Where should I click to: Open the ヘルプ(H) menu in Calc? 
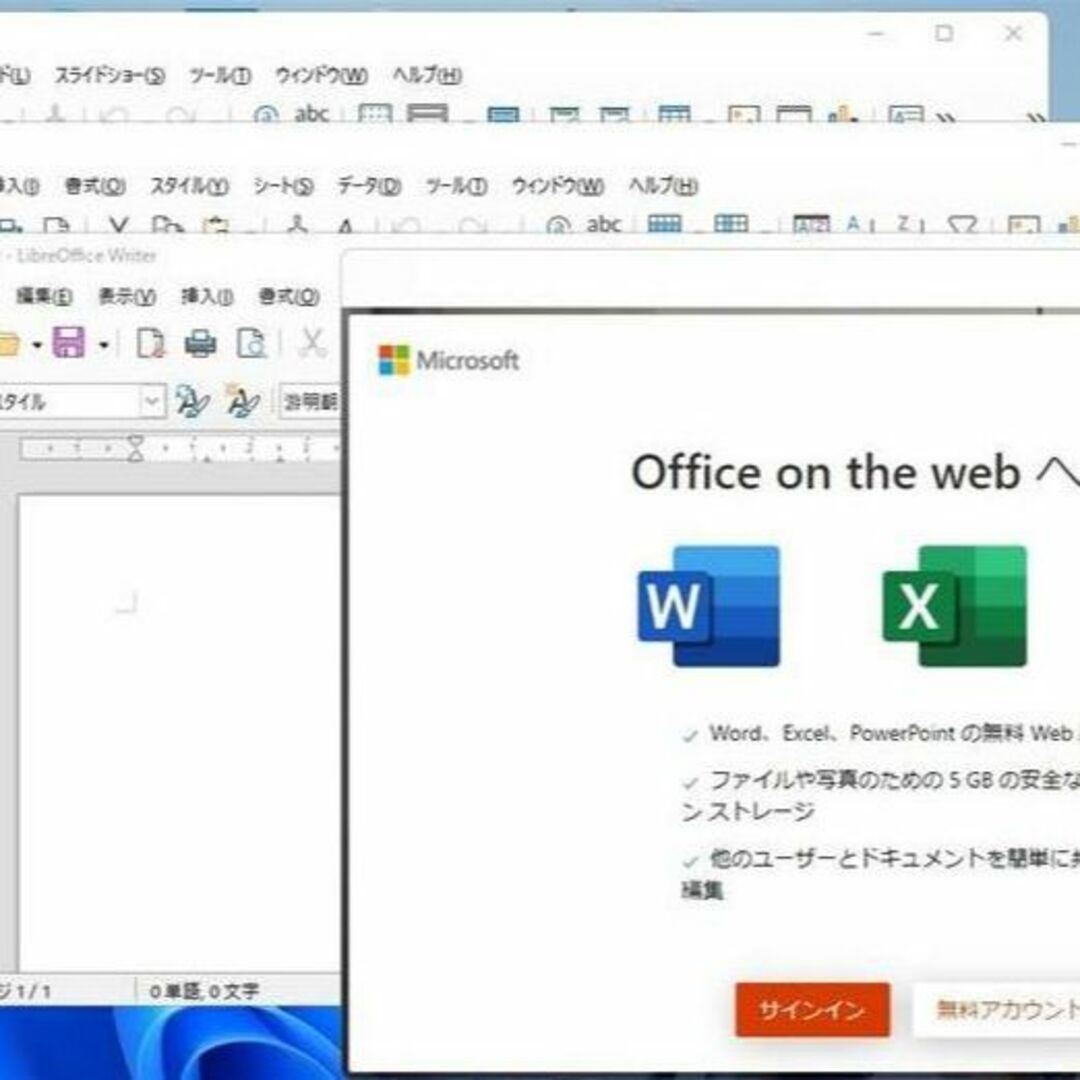(663, 186)
